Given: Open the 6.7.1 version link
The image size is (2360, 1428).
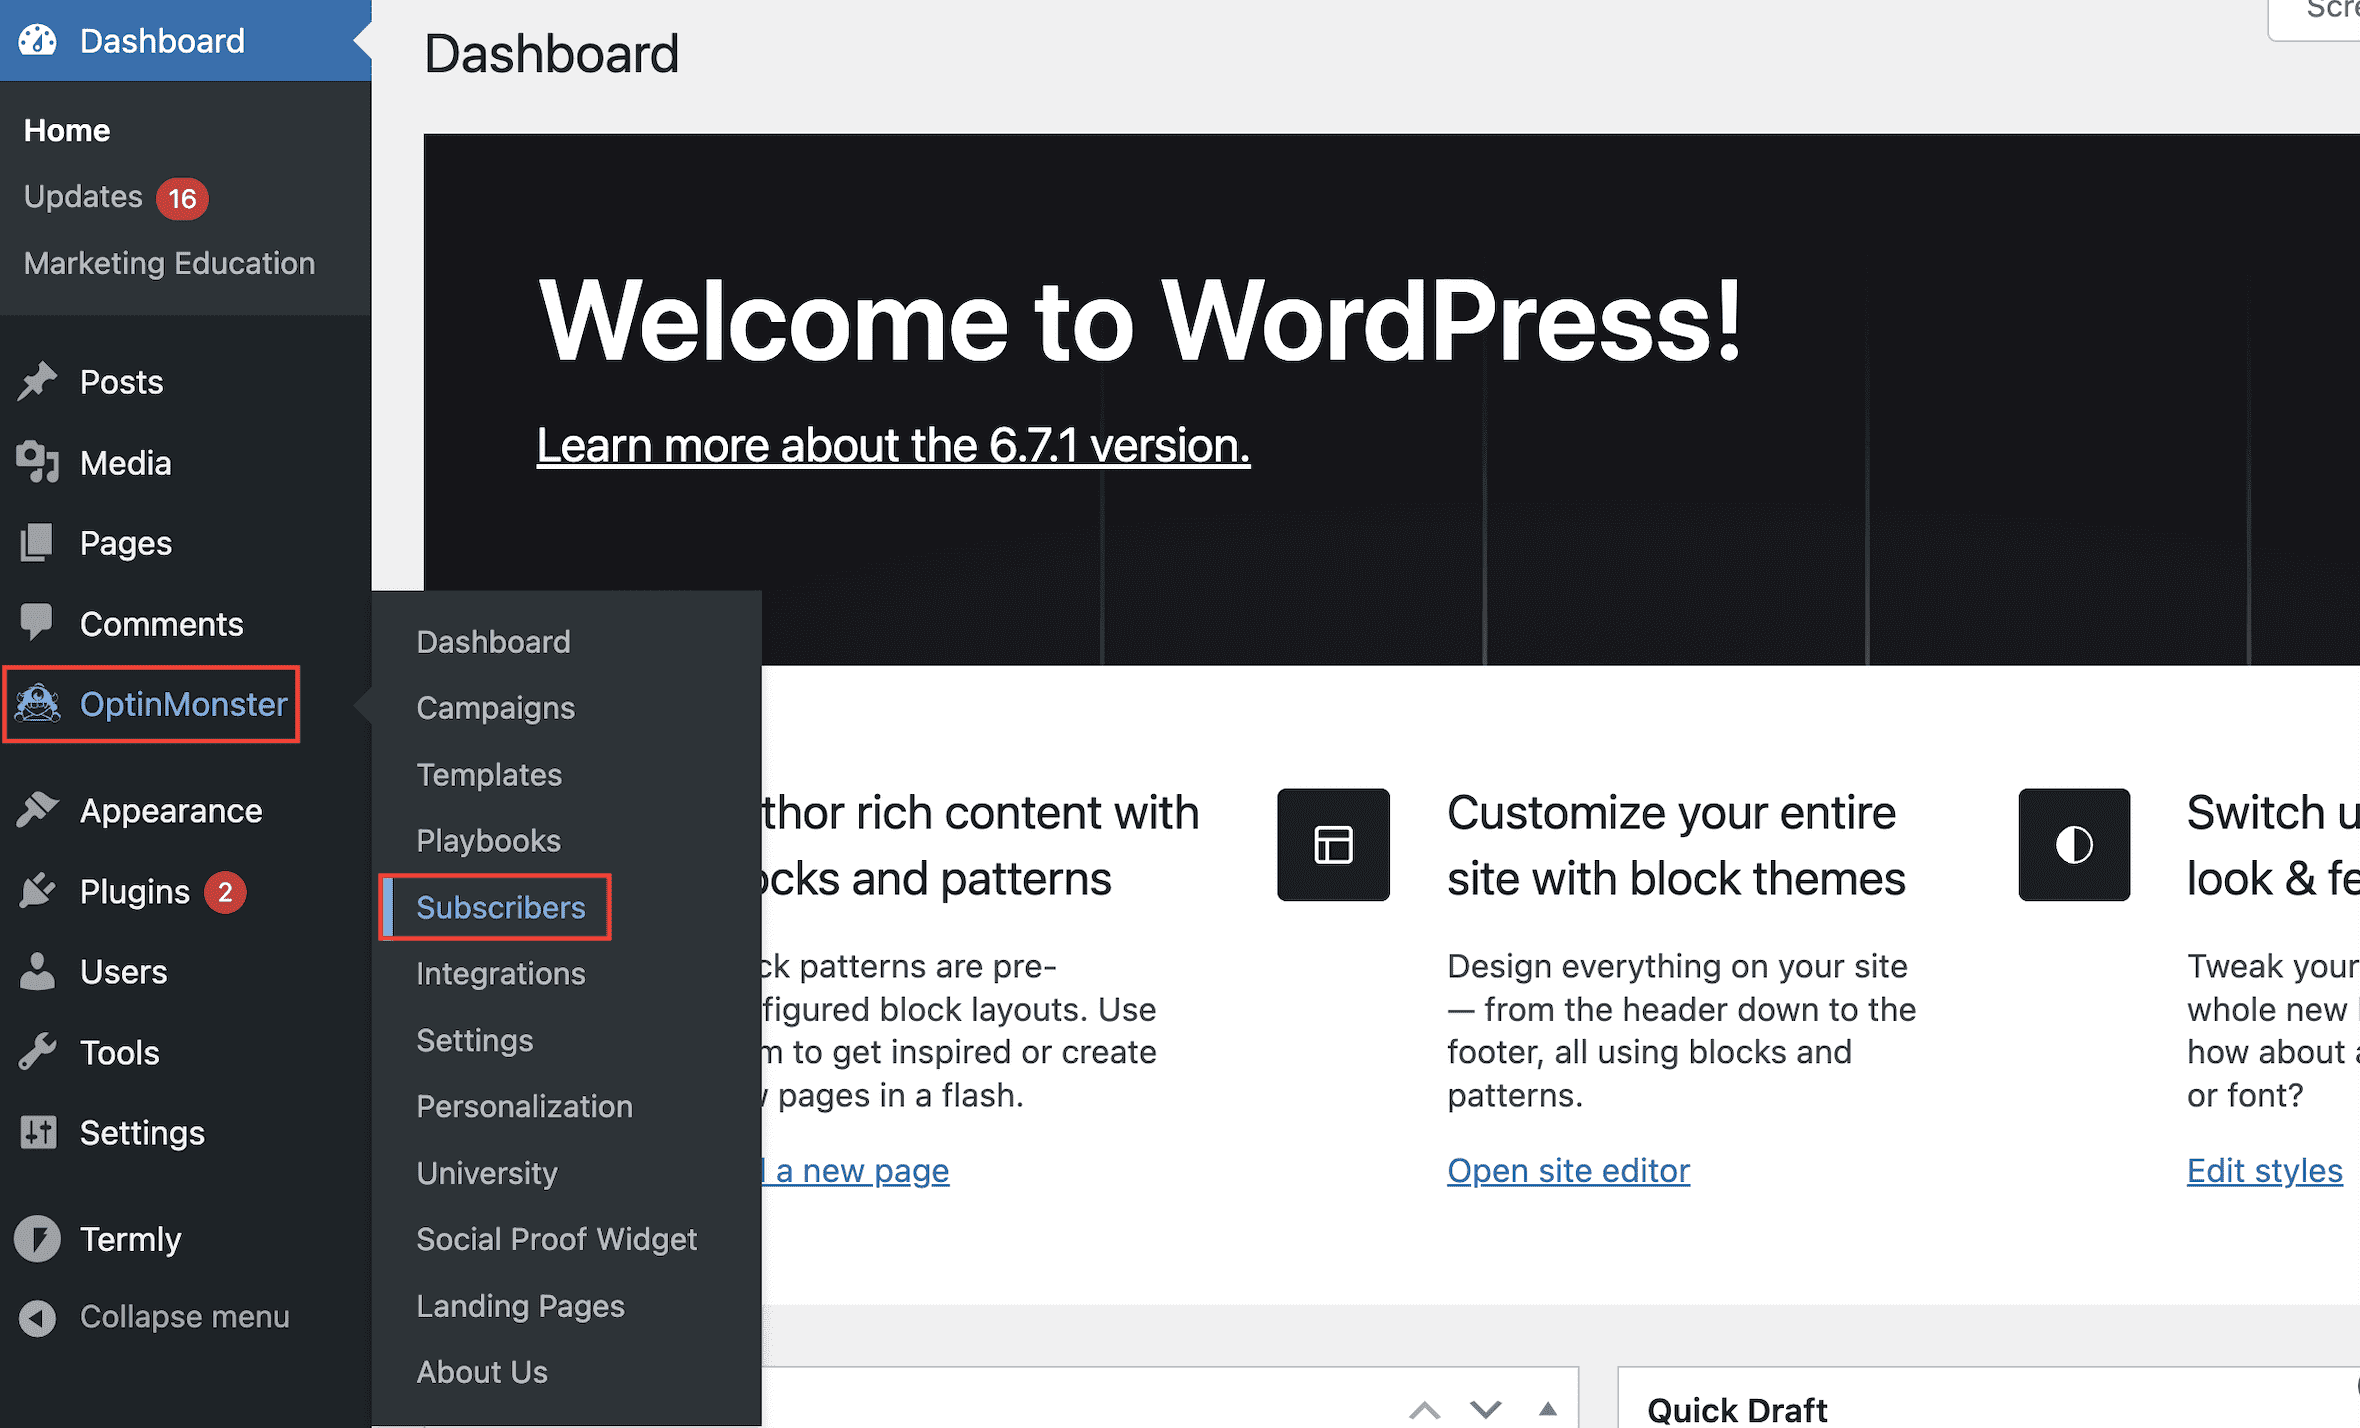Looking at the screenshot, I should 893,445.
